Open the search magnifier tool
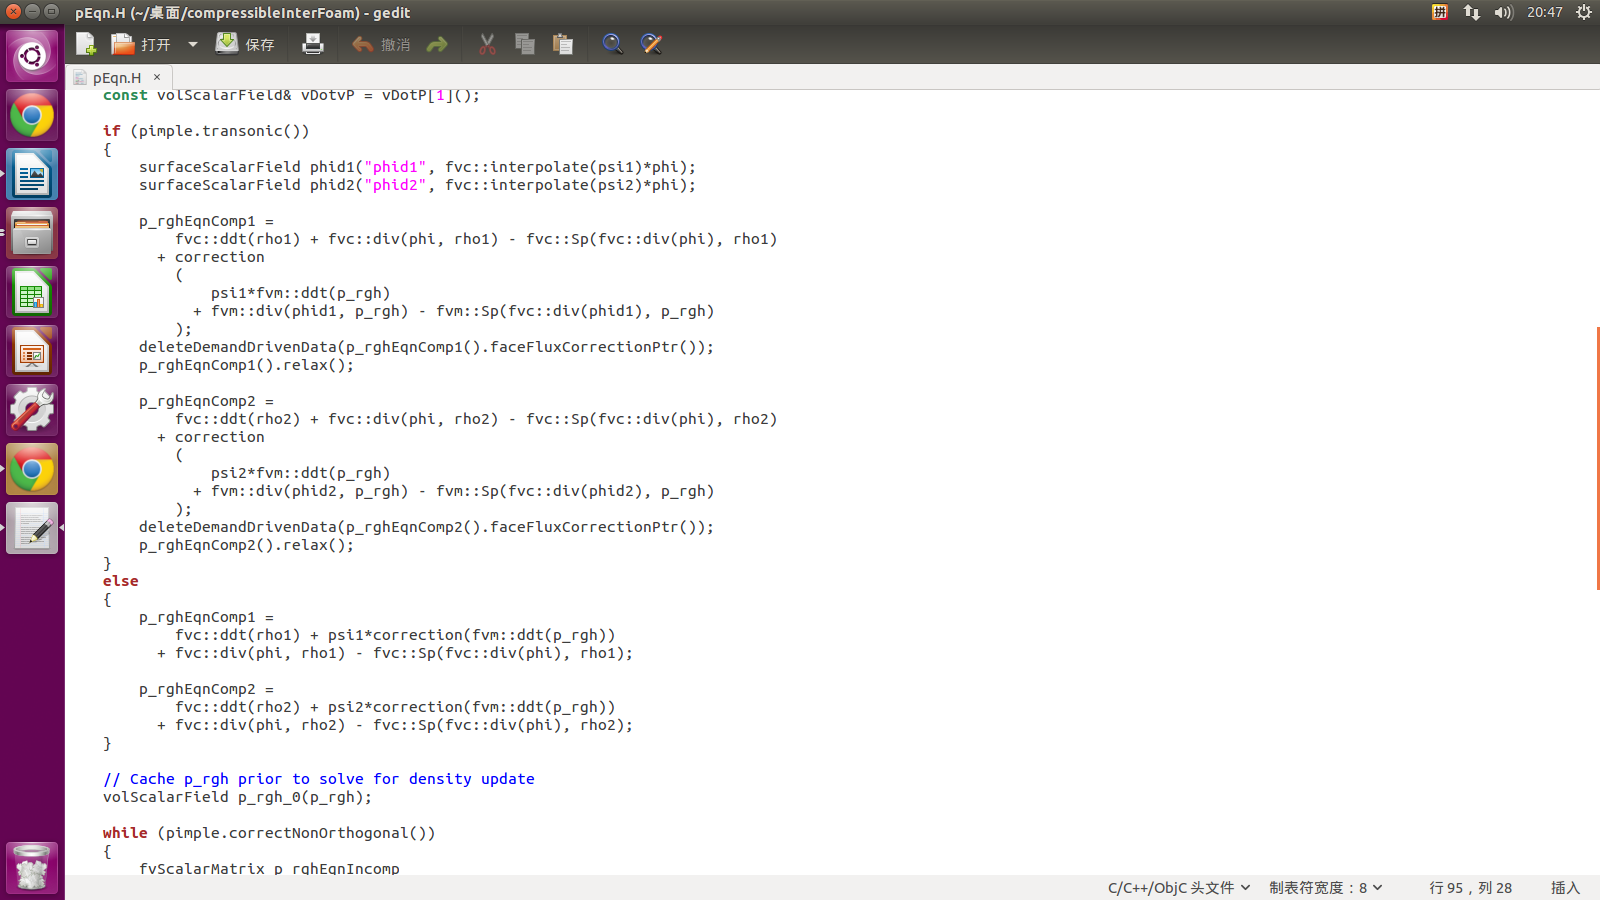The height and width of the screenshot is (900, 1600). [612, 44]
